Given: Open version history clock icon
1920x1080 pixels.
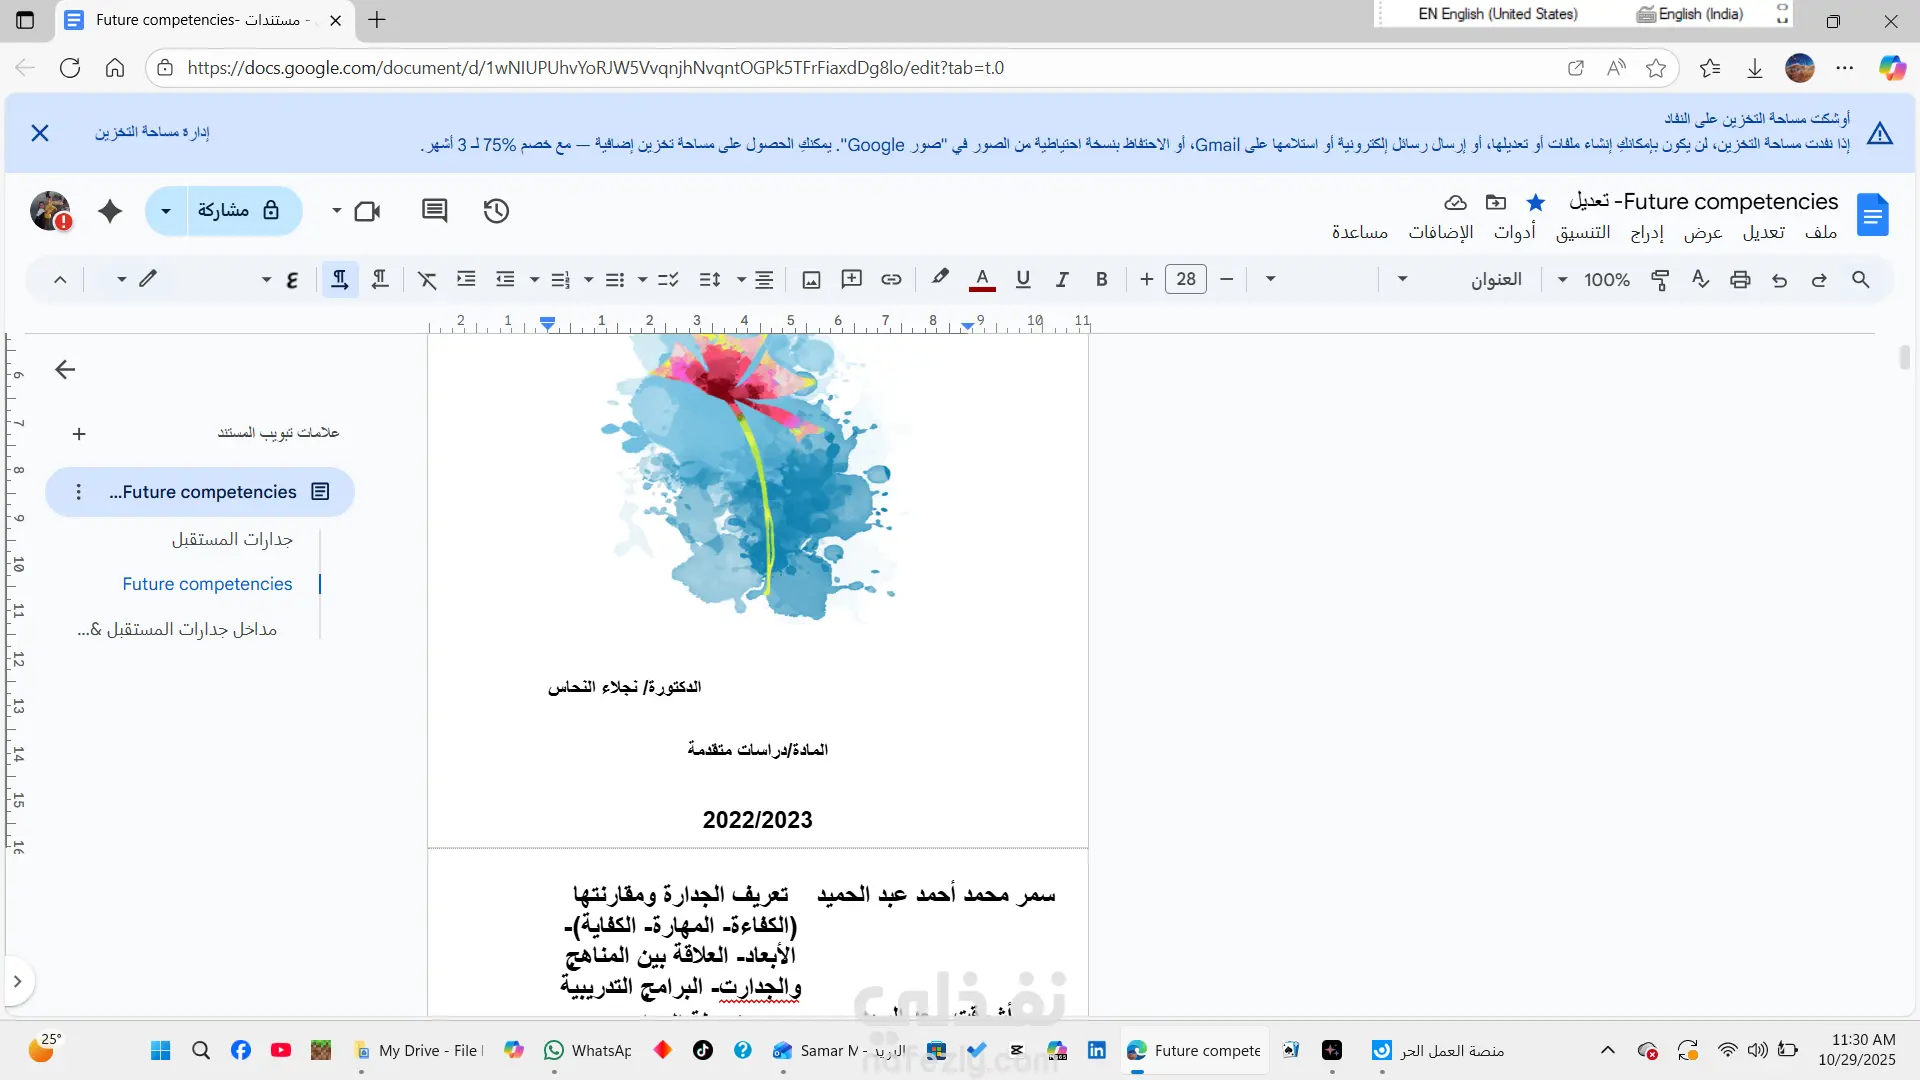Looking at the screenshot, I should (496, 211).
